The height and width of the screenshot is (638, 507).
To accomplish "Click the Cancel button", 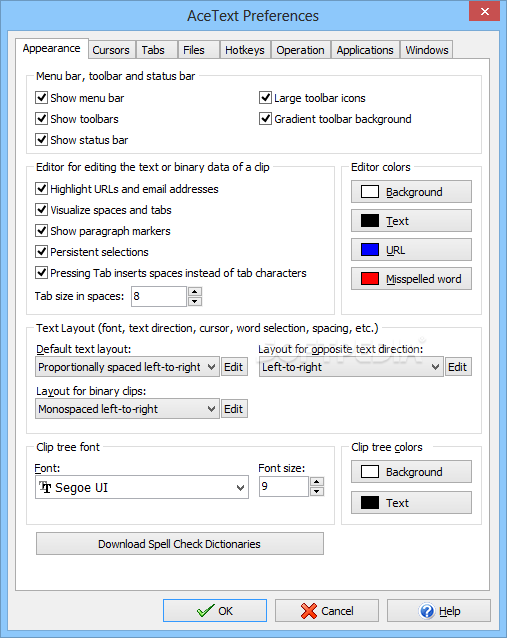I will tap(327, 611).
